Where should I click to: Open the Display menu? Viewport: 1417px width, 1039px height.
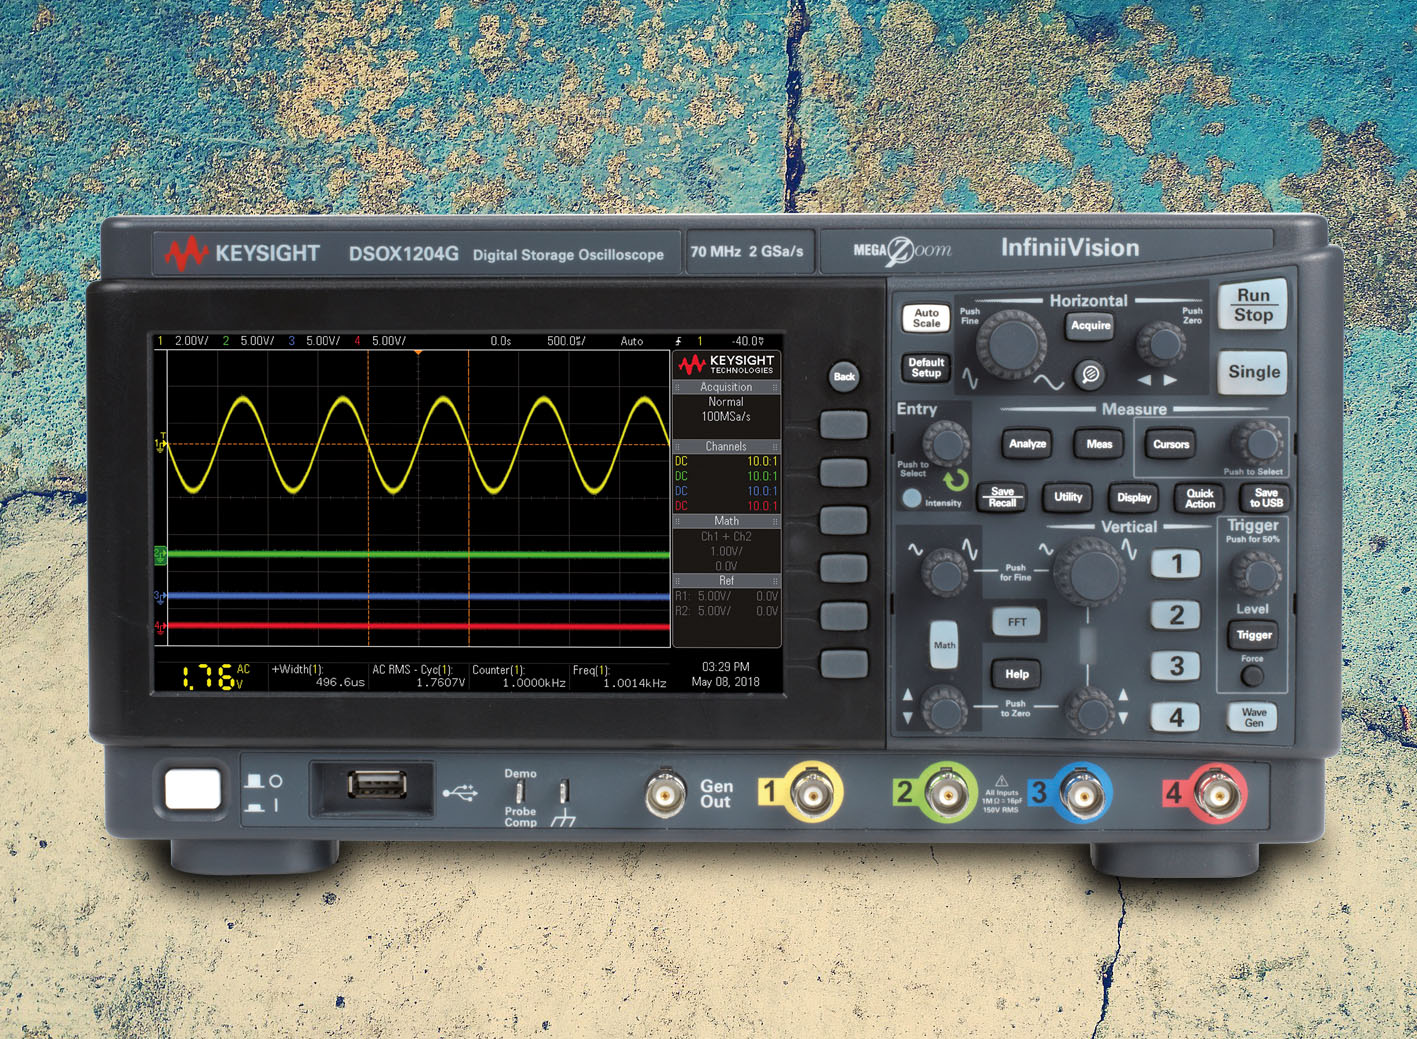pyautogui.click(x=1134, y=497)
